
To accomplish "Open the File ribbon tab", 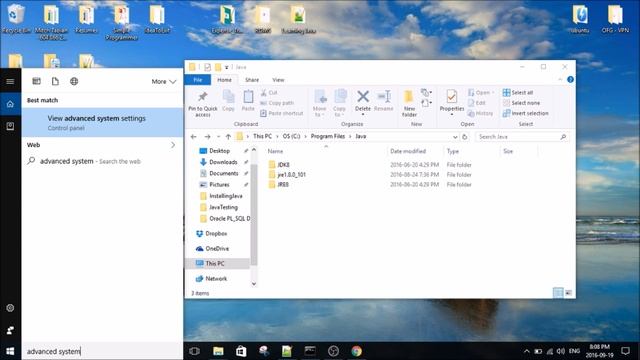I will pos(198,80).
